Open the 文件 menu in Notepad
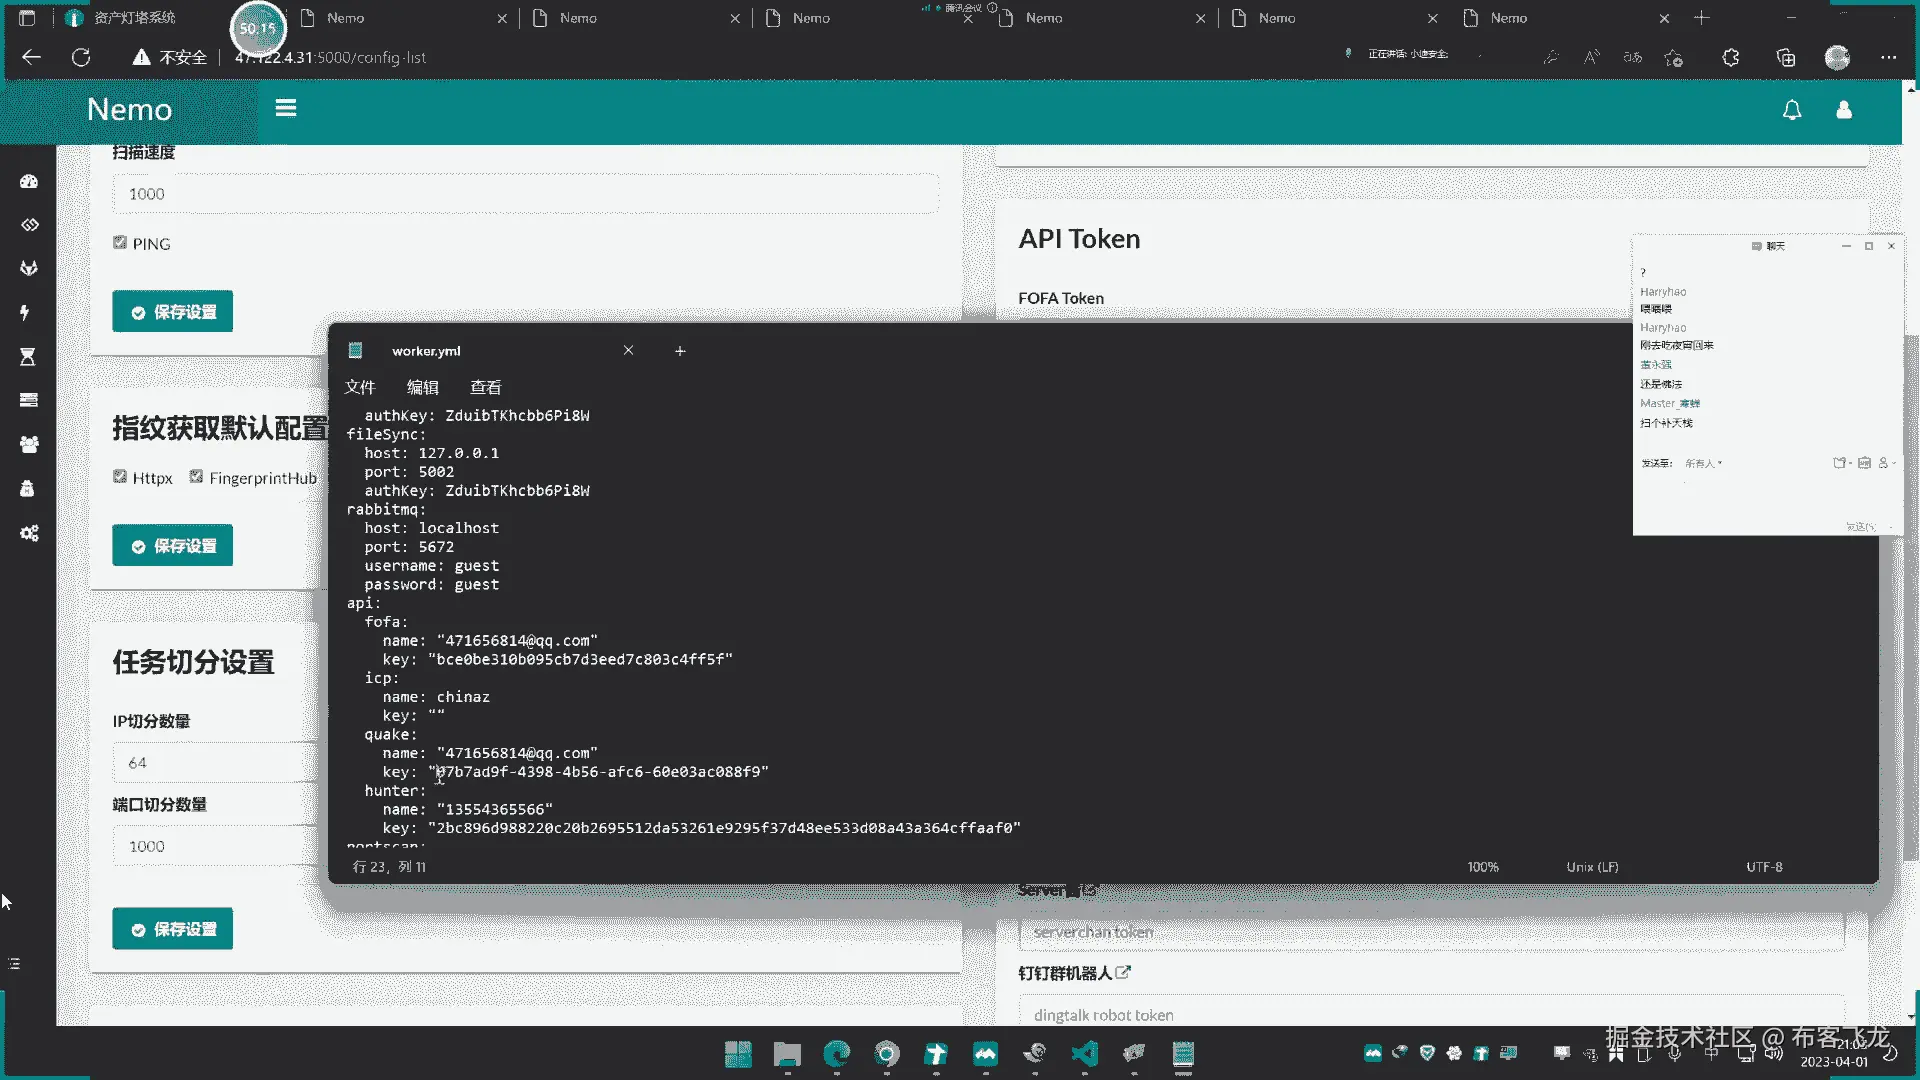The image size is (1920, 1080). point(360,387)
